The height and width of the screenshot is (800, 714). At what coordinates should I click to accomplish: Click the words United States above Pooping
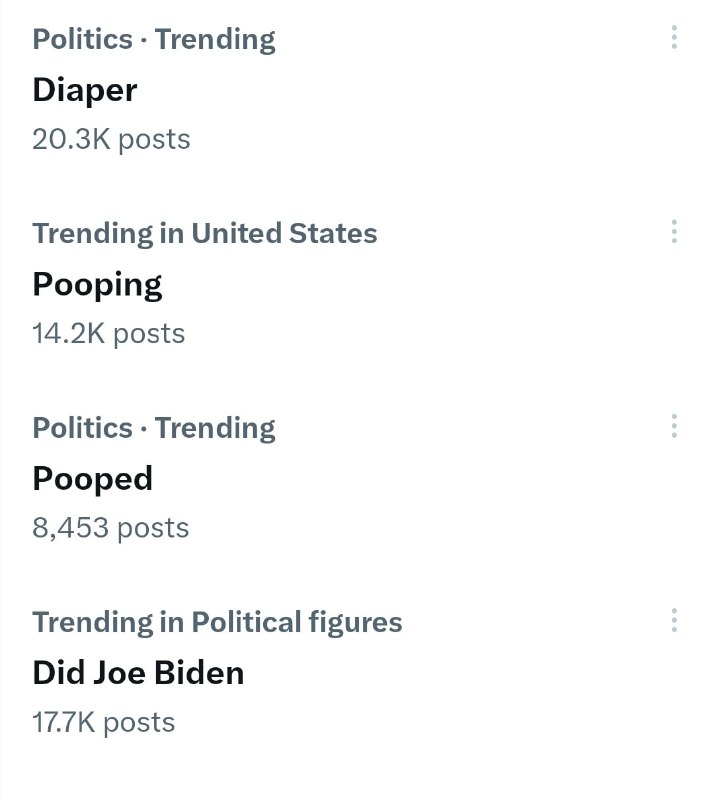pyautogui.click(x=284, y=233)
